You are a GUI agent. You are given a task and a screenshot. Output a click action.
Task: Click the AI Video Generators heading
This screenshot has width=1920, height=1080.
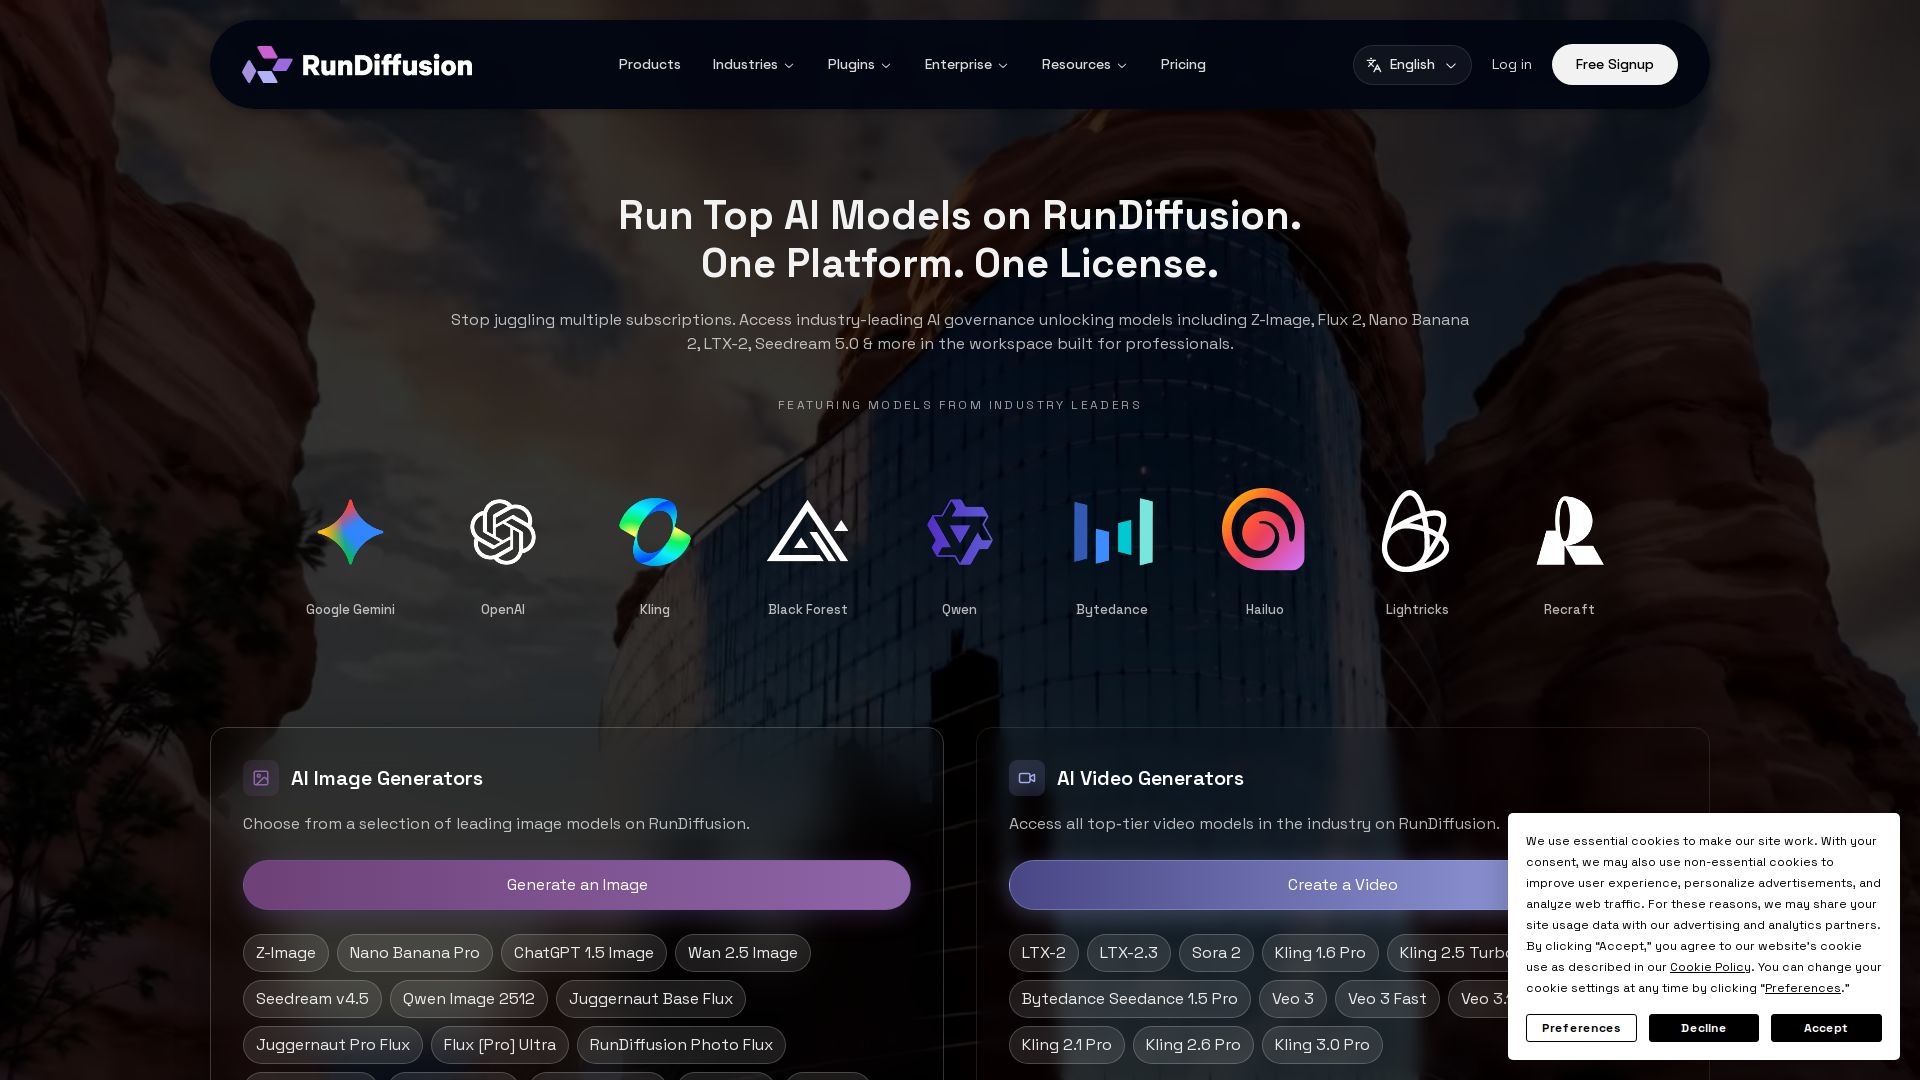point(1150,778)
